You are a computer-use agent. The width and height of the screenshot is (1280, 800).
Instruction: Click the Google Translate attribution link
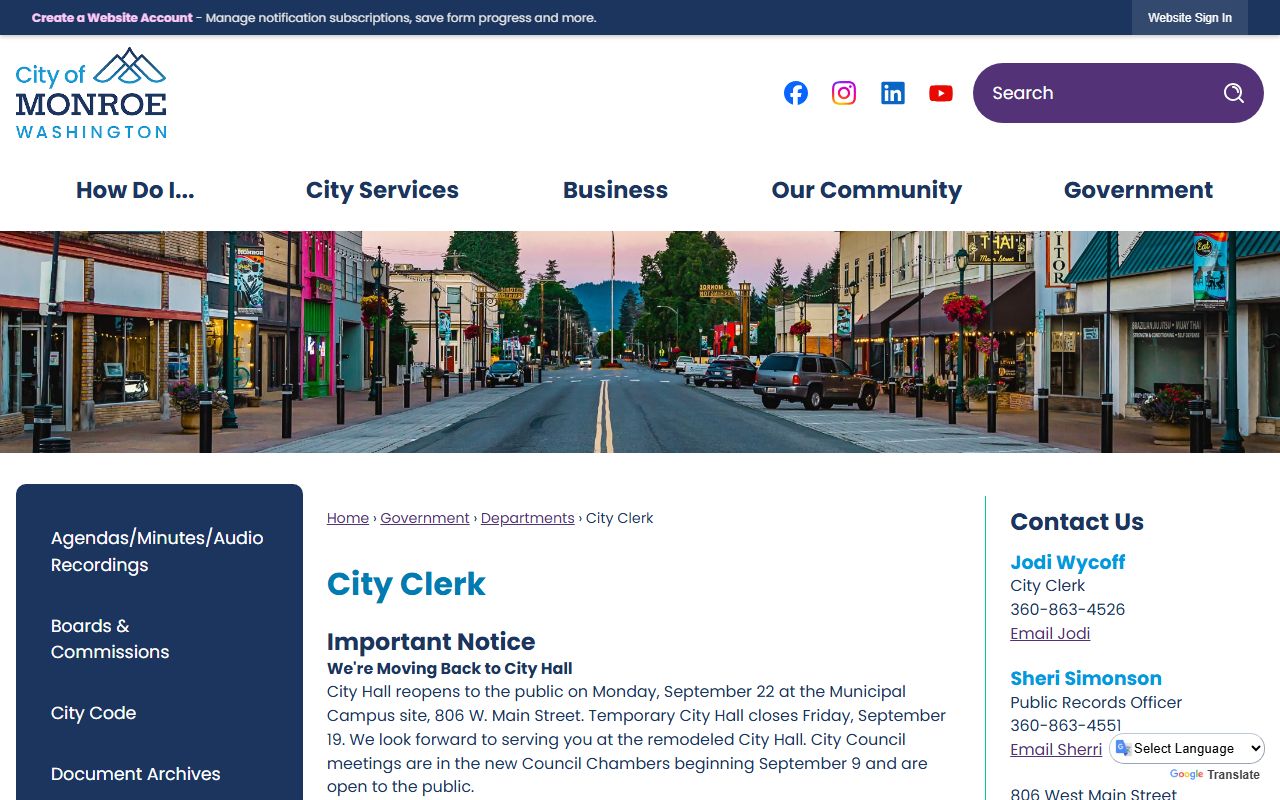coord(1214,775)
